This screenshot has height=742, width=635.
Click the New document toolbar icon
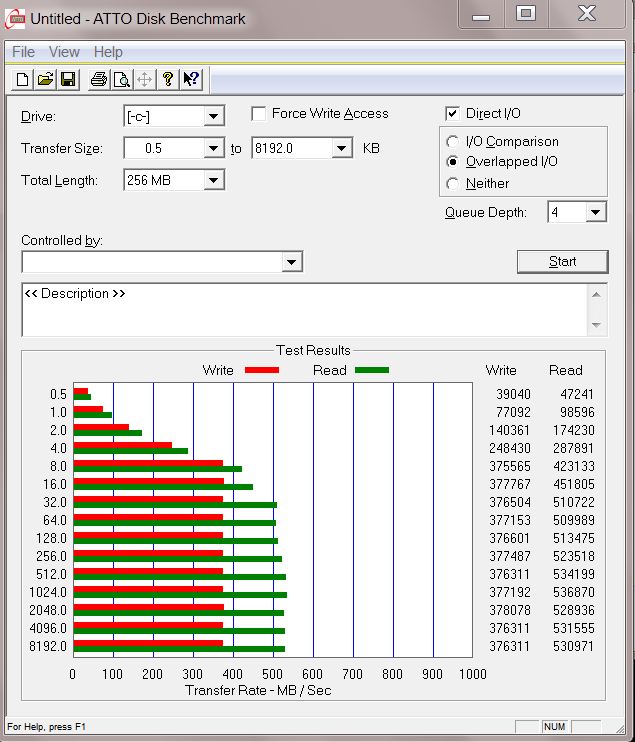tap(22, 79)
